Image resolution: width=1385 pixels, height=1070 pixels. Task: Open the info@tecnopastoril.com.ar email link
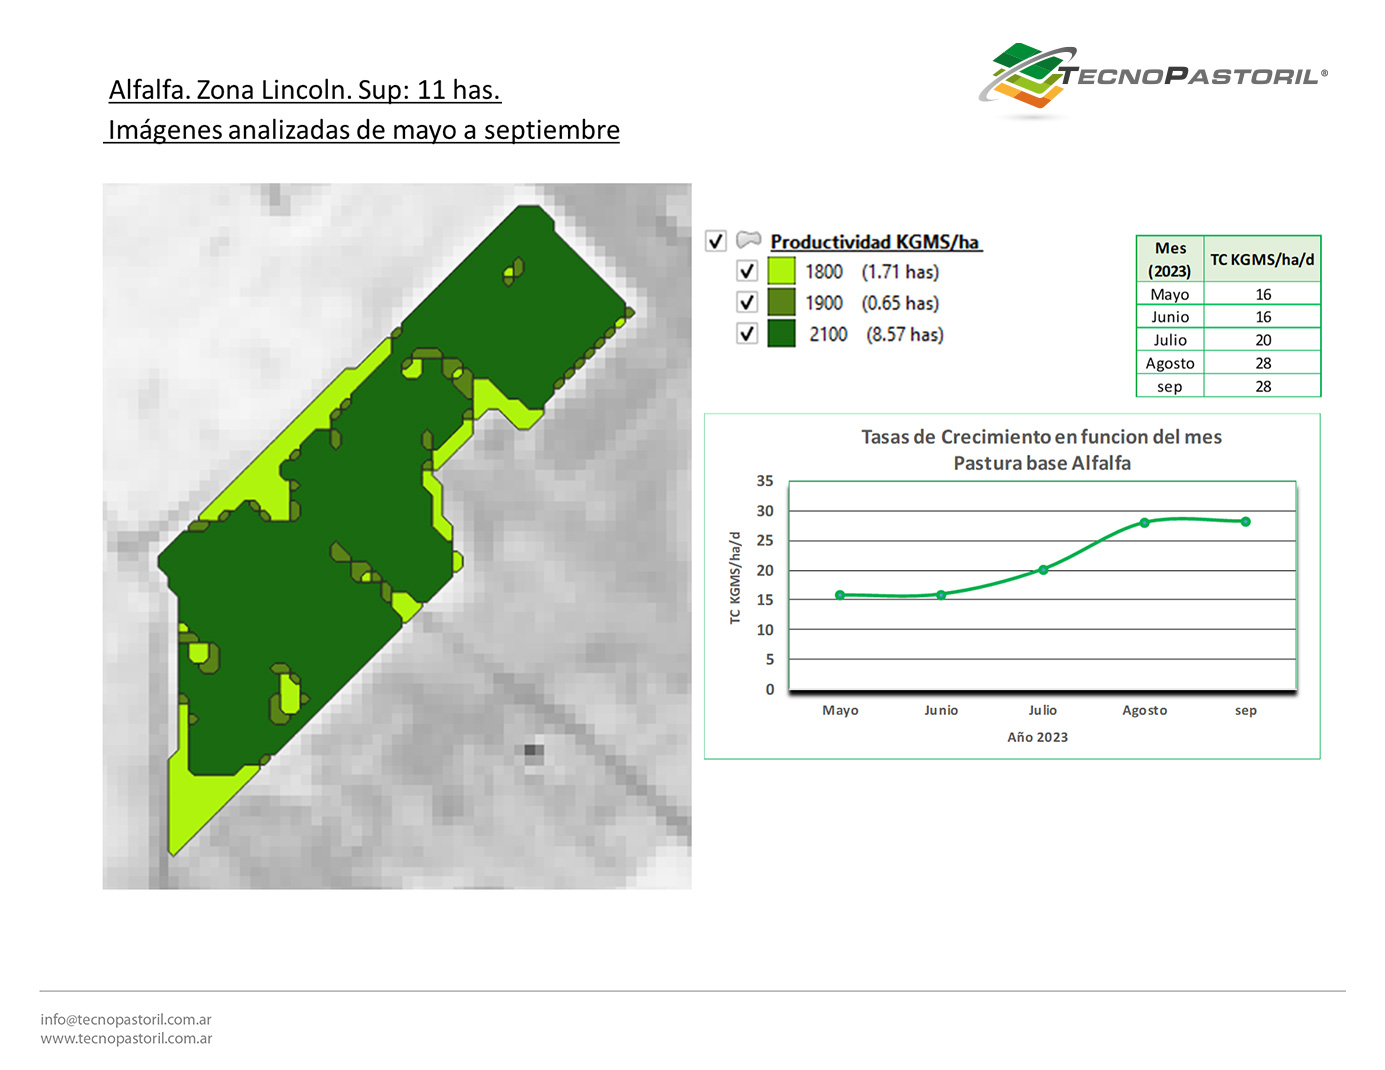click(x=126, y=1019)
